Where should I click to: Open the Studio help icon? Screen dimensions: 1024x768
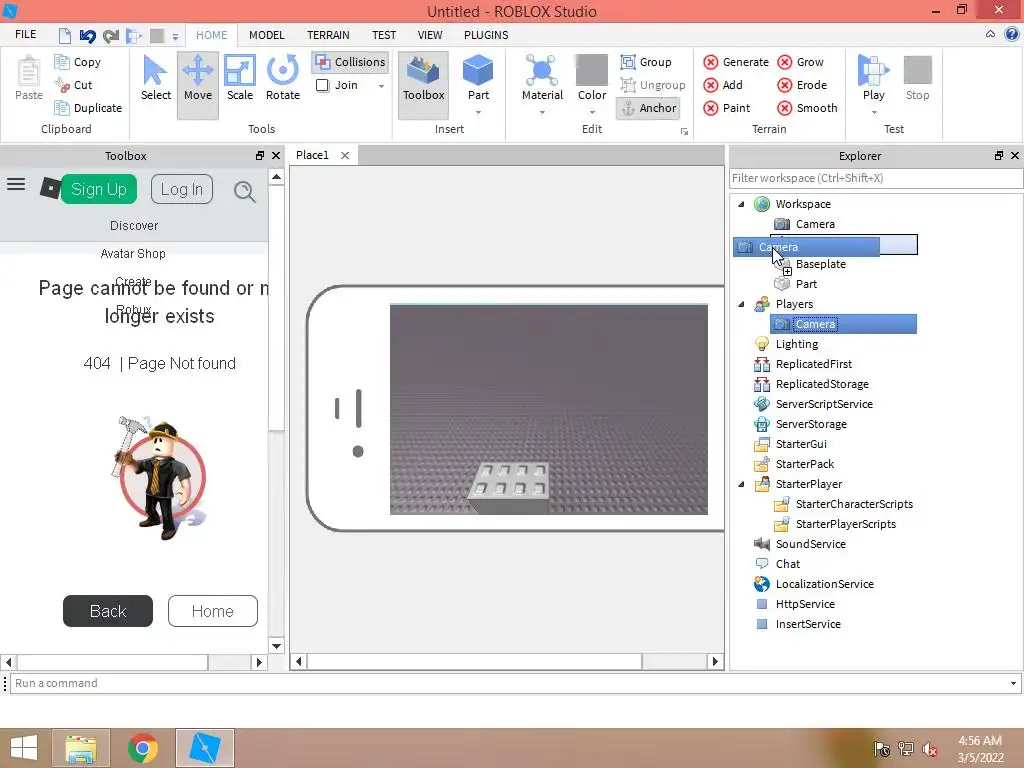click(x=1012, y=35)
